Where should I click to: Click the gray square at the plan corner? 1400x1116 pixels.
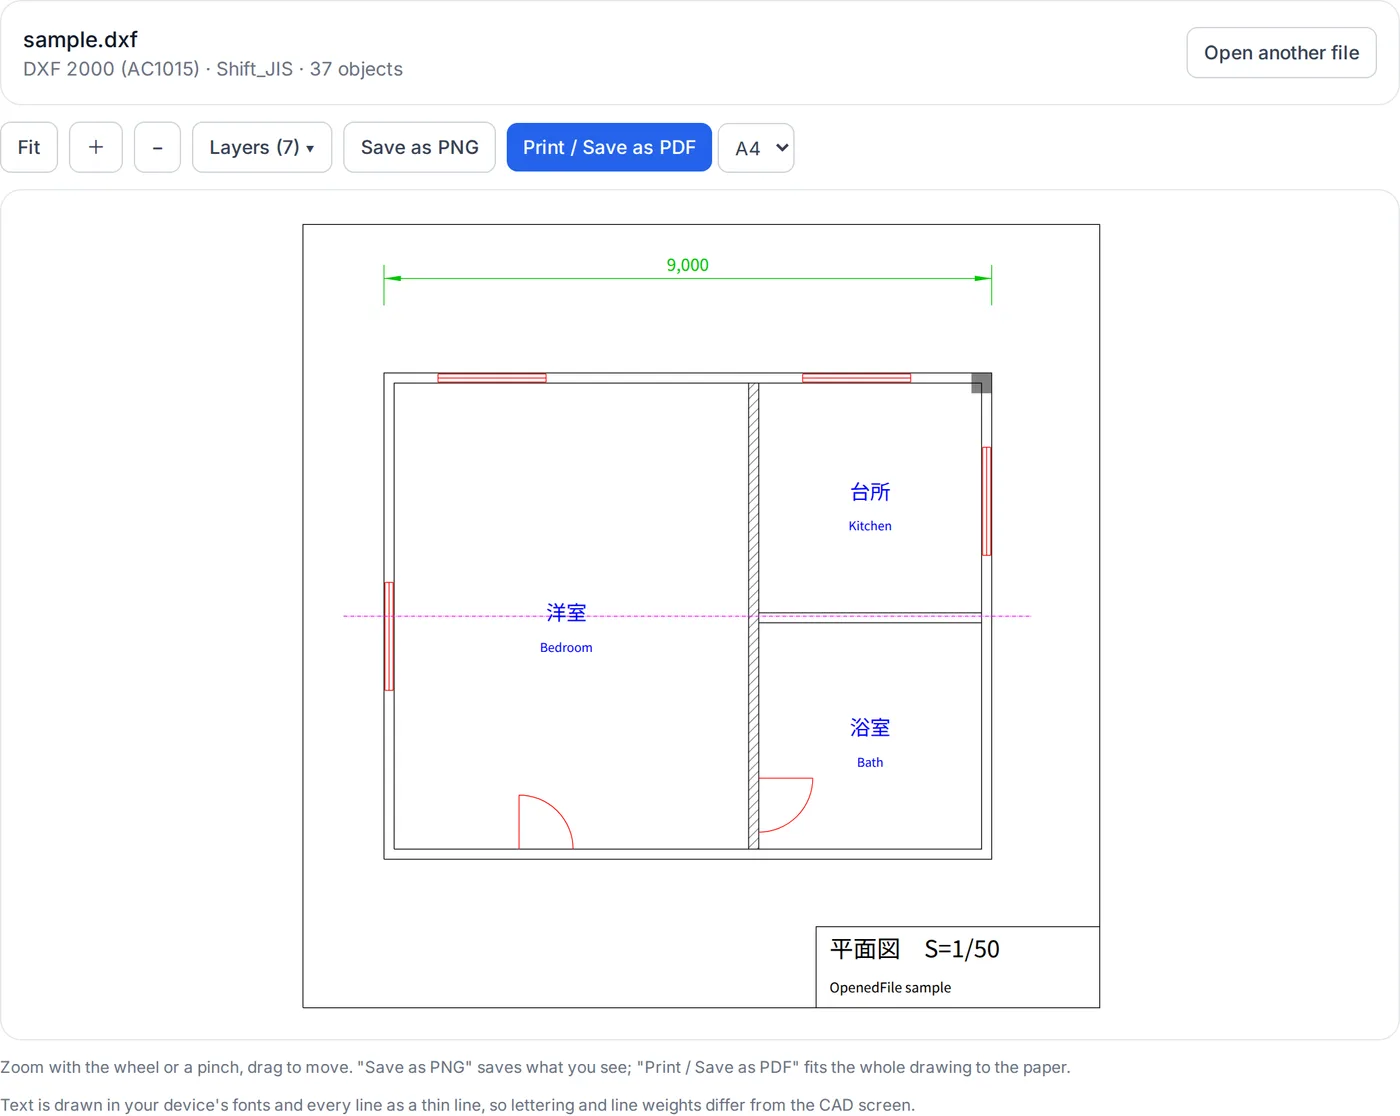(982, 383)
